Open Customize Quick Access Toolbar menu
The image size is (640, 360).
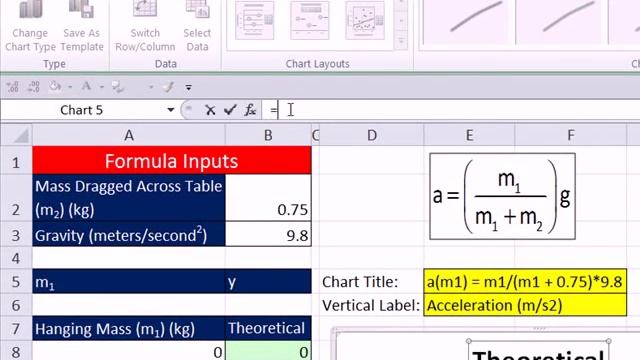coord(188,87)
